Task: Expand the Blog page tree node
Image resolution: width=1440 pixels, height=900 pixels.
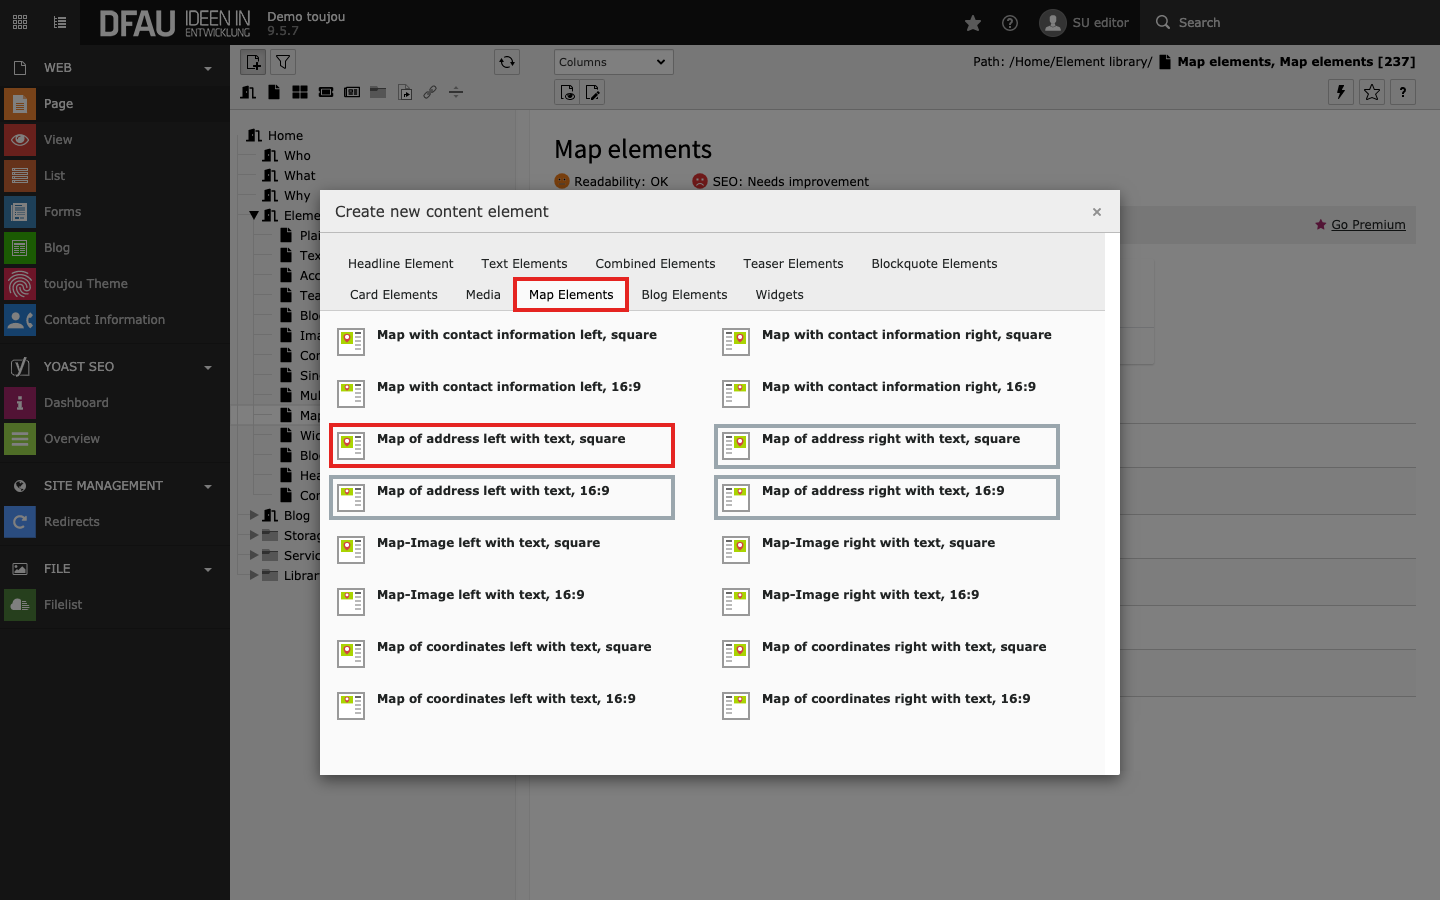Action: [254, 516]
